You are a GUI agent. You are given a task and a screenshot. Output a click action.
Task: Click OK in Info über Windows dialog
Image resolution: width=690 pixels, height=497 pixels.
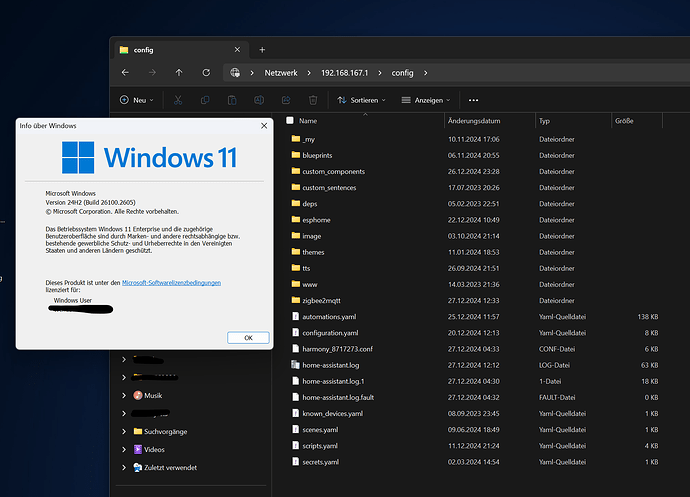coord(248,338)
